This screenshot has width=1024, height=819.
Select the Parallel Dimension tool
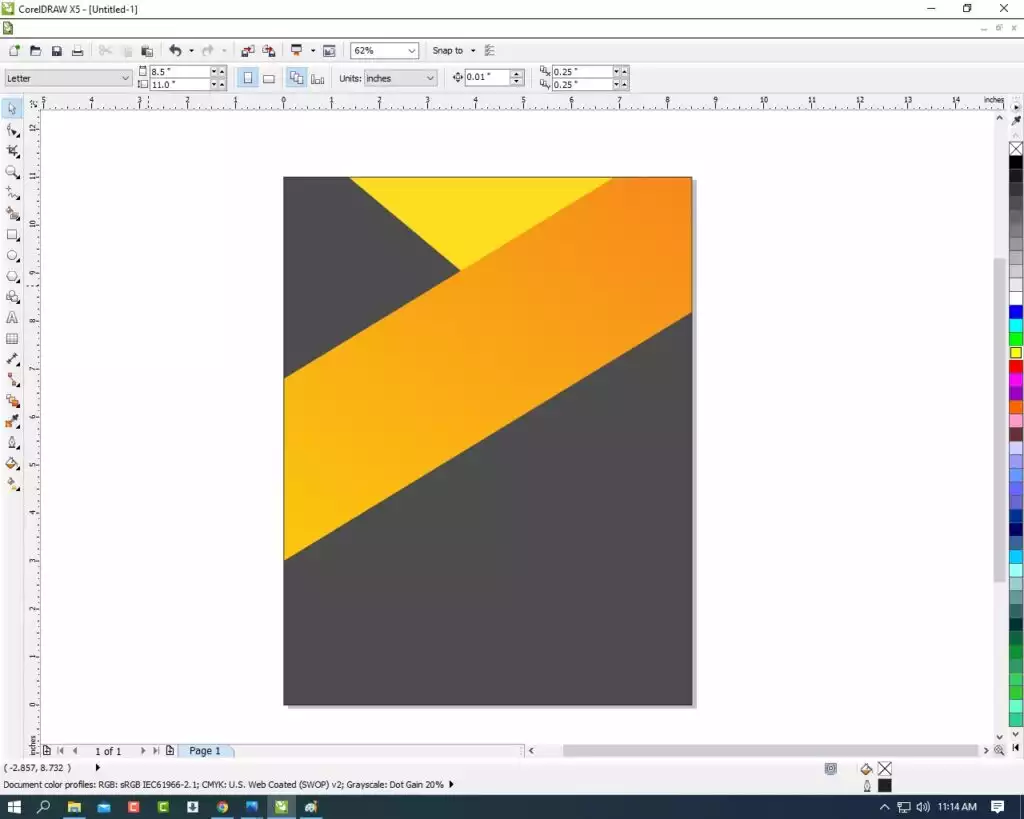12,359
